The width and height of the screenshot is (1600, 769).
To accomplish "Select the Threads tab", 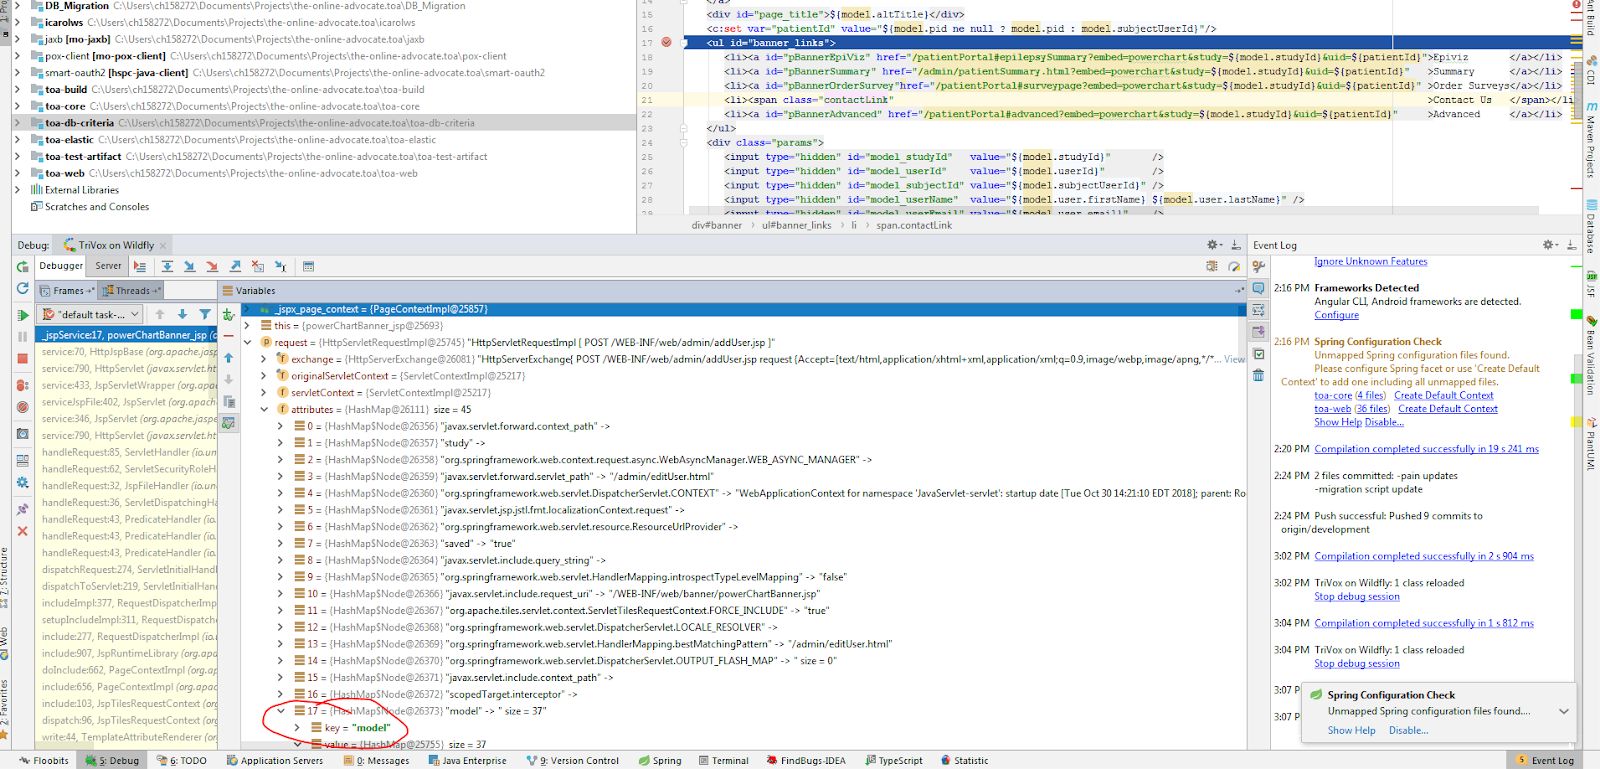I will tap(132, 291).
